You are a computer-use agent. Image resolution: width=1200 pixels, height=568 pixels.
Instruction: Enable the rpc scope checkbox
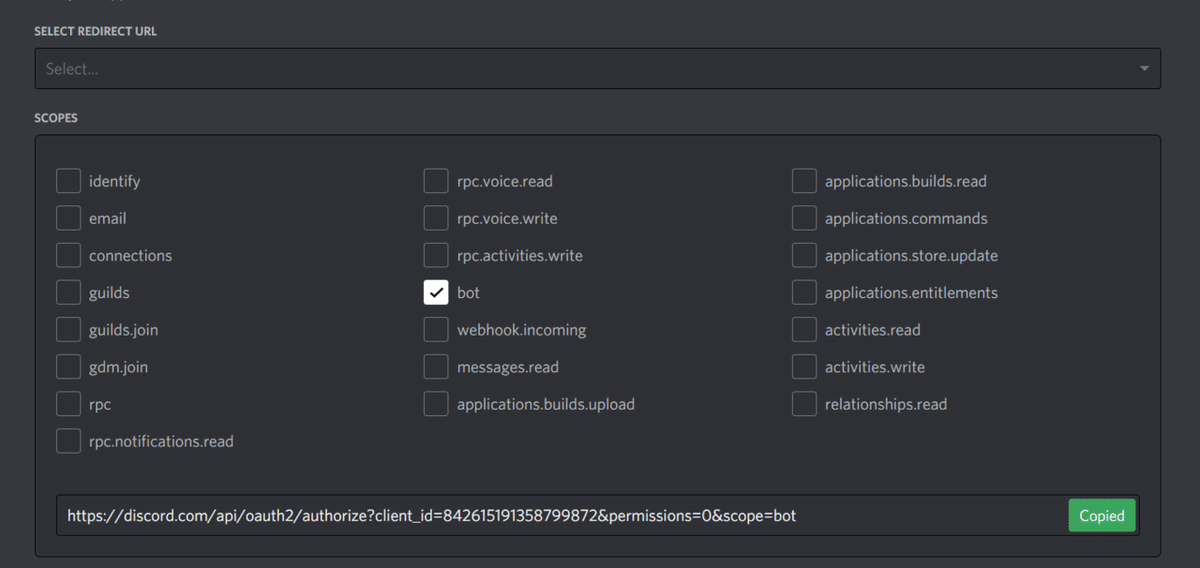[x=68, y=404]
